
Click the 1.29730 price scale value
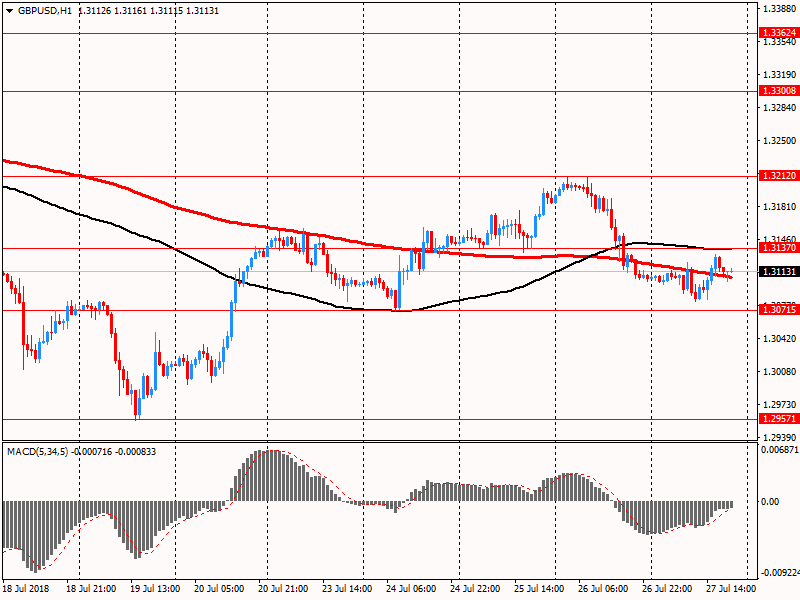click(x=780, y=405)
